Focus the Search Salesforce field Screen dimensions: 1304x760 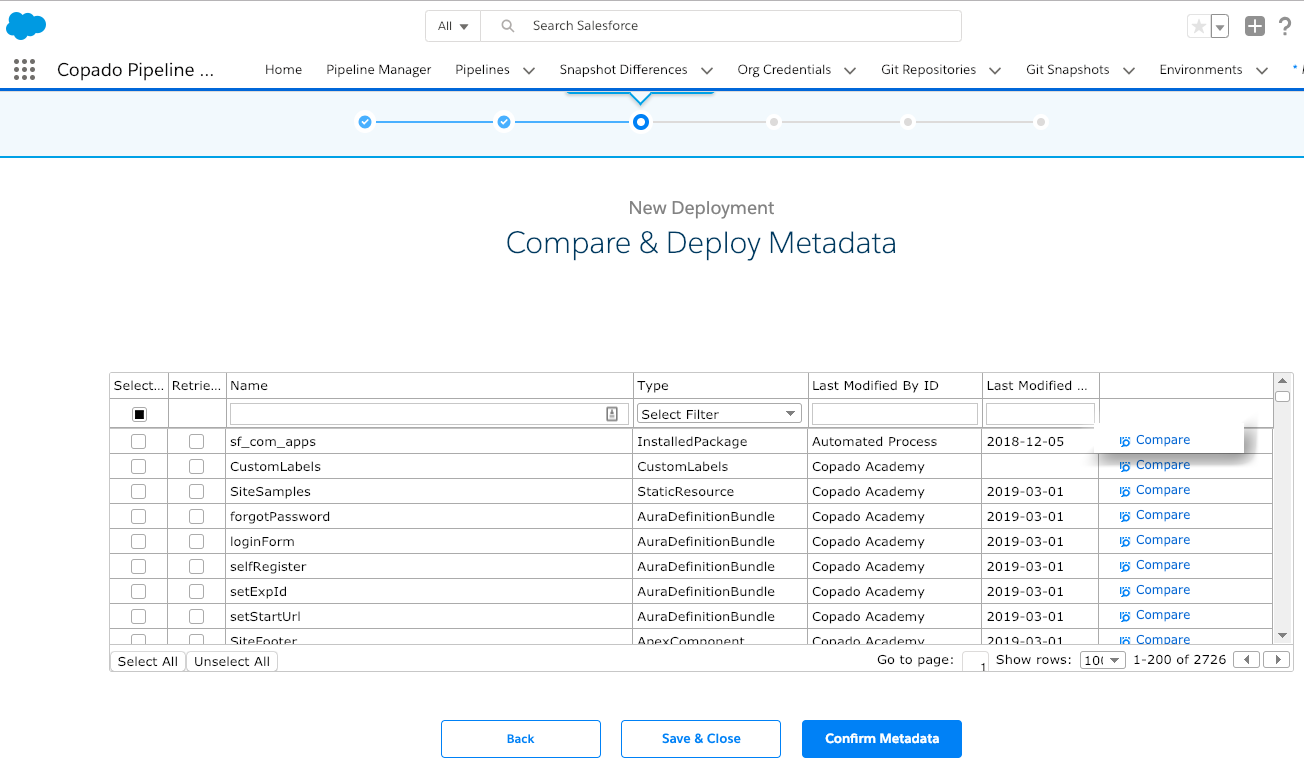point(720,26)
